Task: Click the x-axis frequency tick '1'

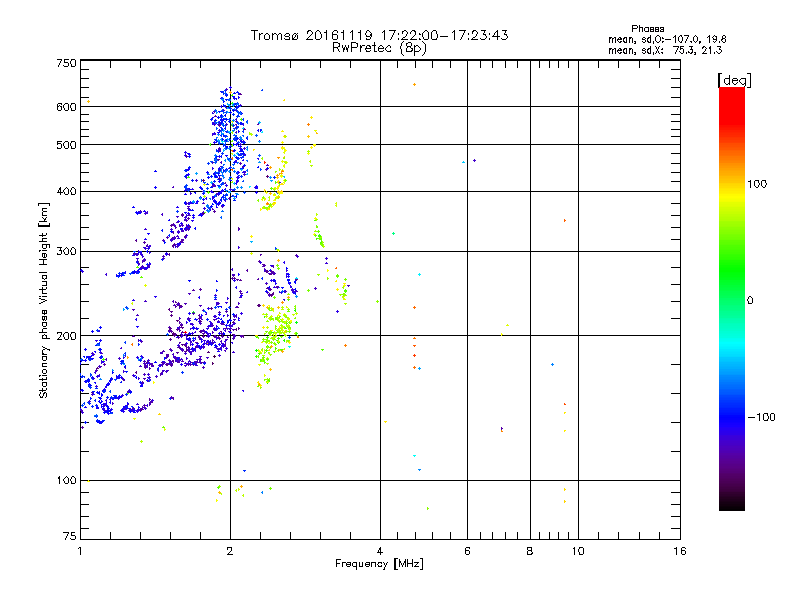Action: [80, 551]
